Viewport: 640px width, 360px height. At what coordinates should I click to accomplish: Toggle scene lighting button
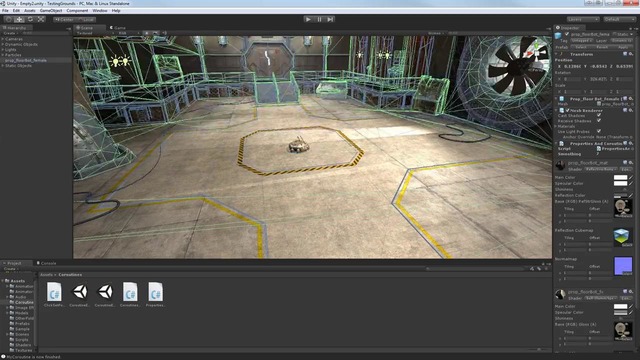[147, 33]
